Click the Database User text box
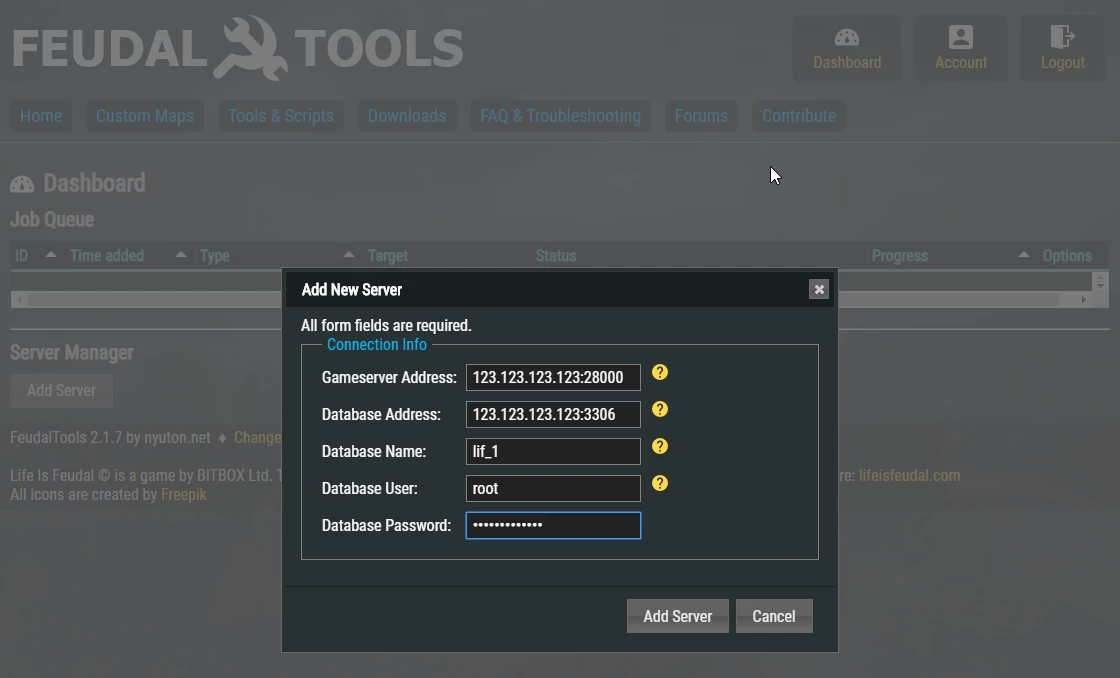1120x678 pixels. 553,488
